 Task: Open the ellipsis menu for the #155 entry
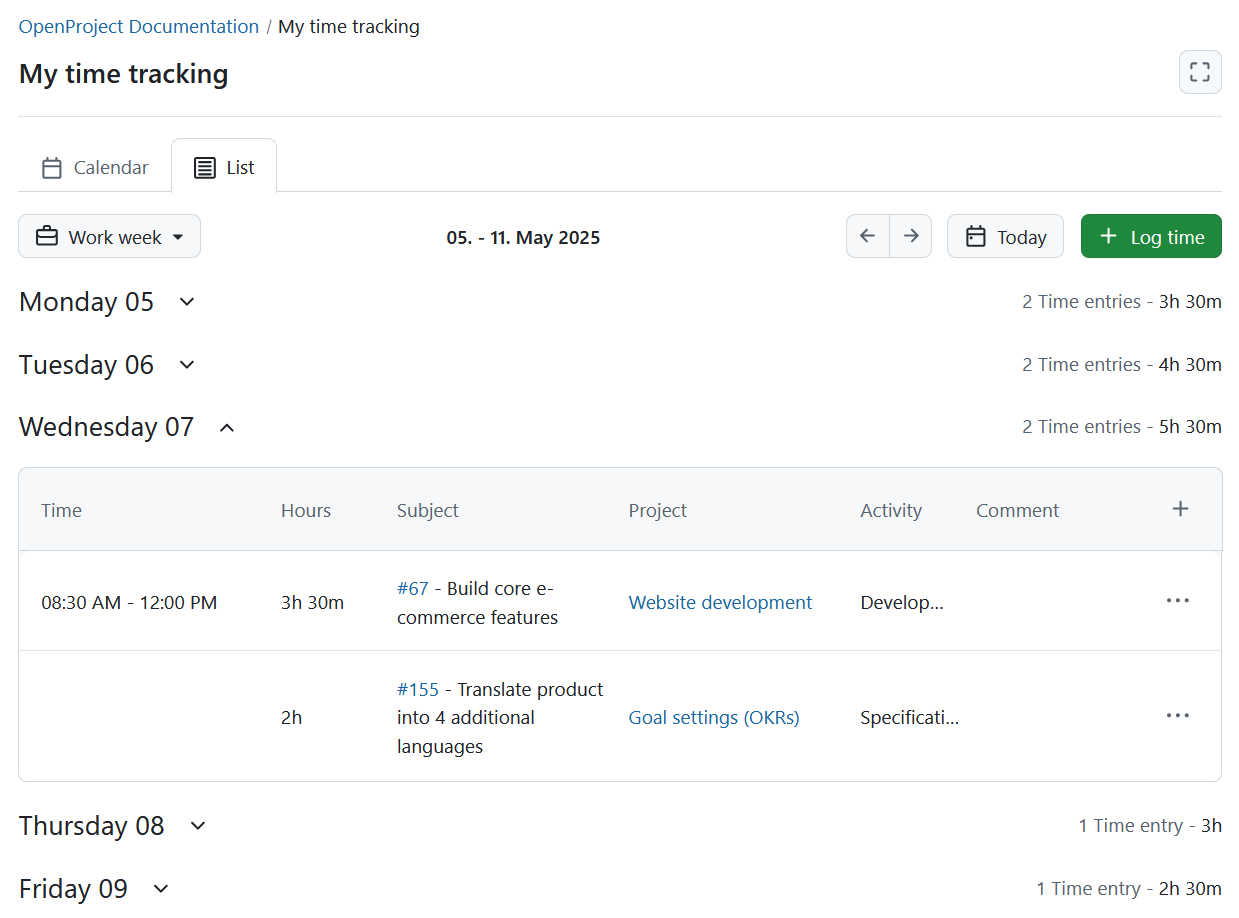(x=1177, y=715)
